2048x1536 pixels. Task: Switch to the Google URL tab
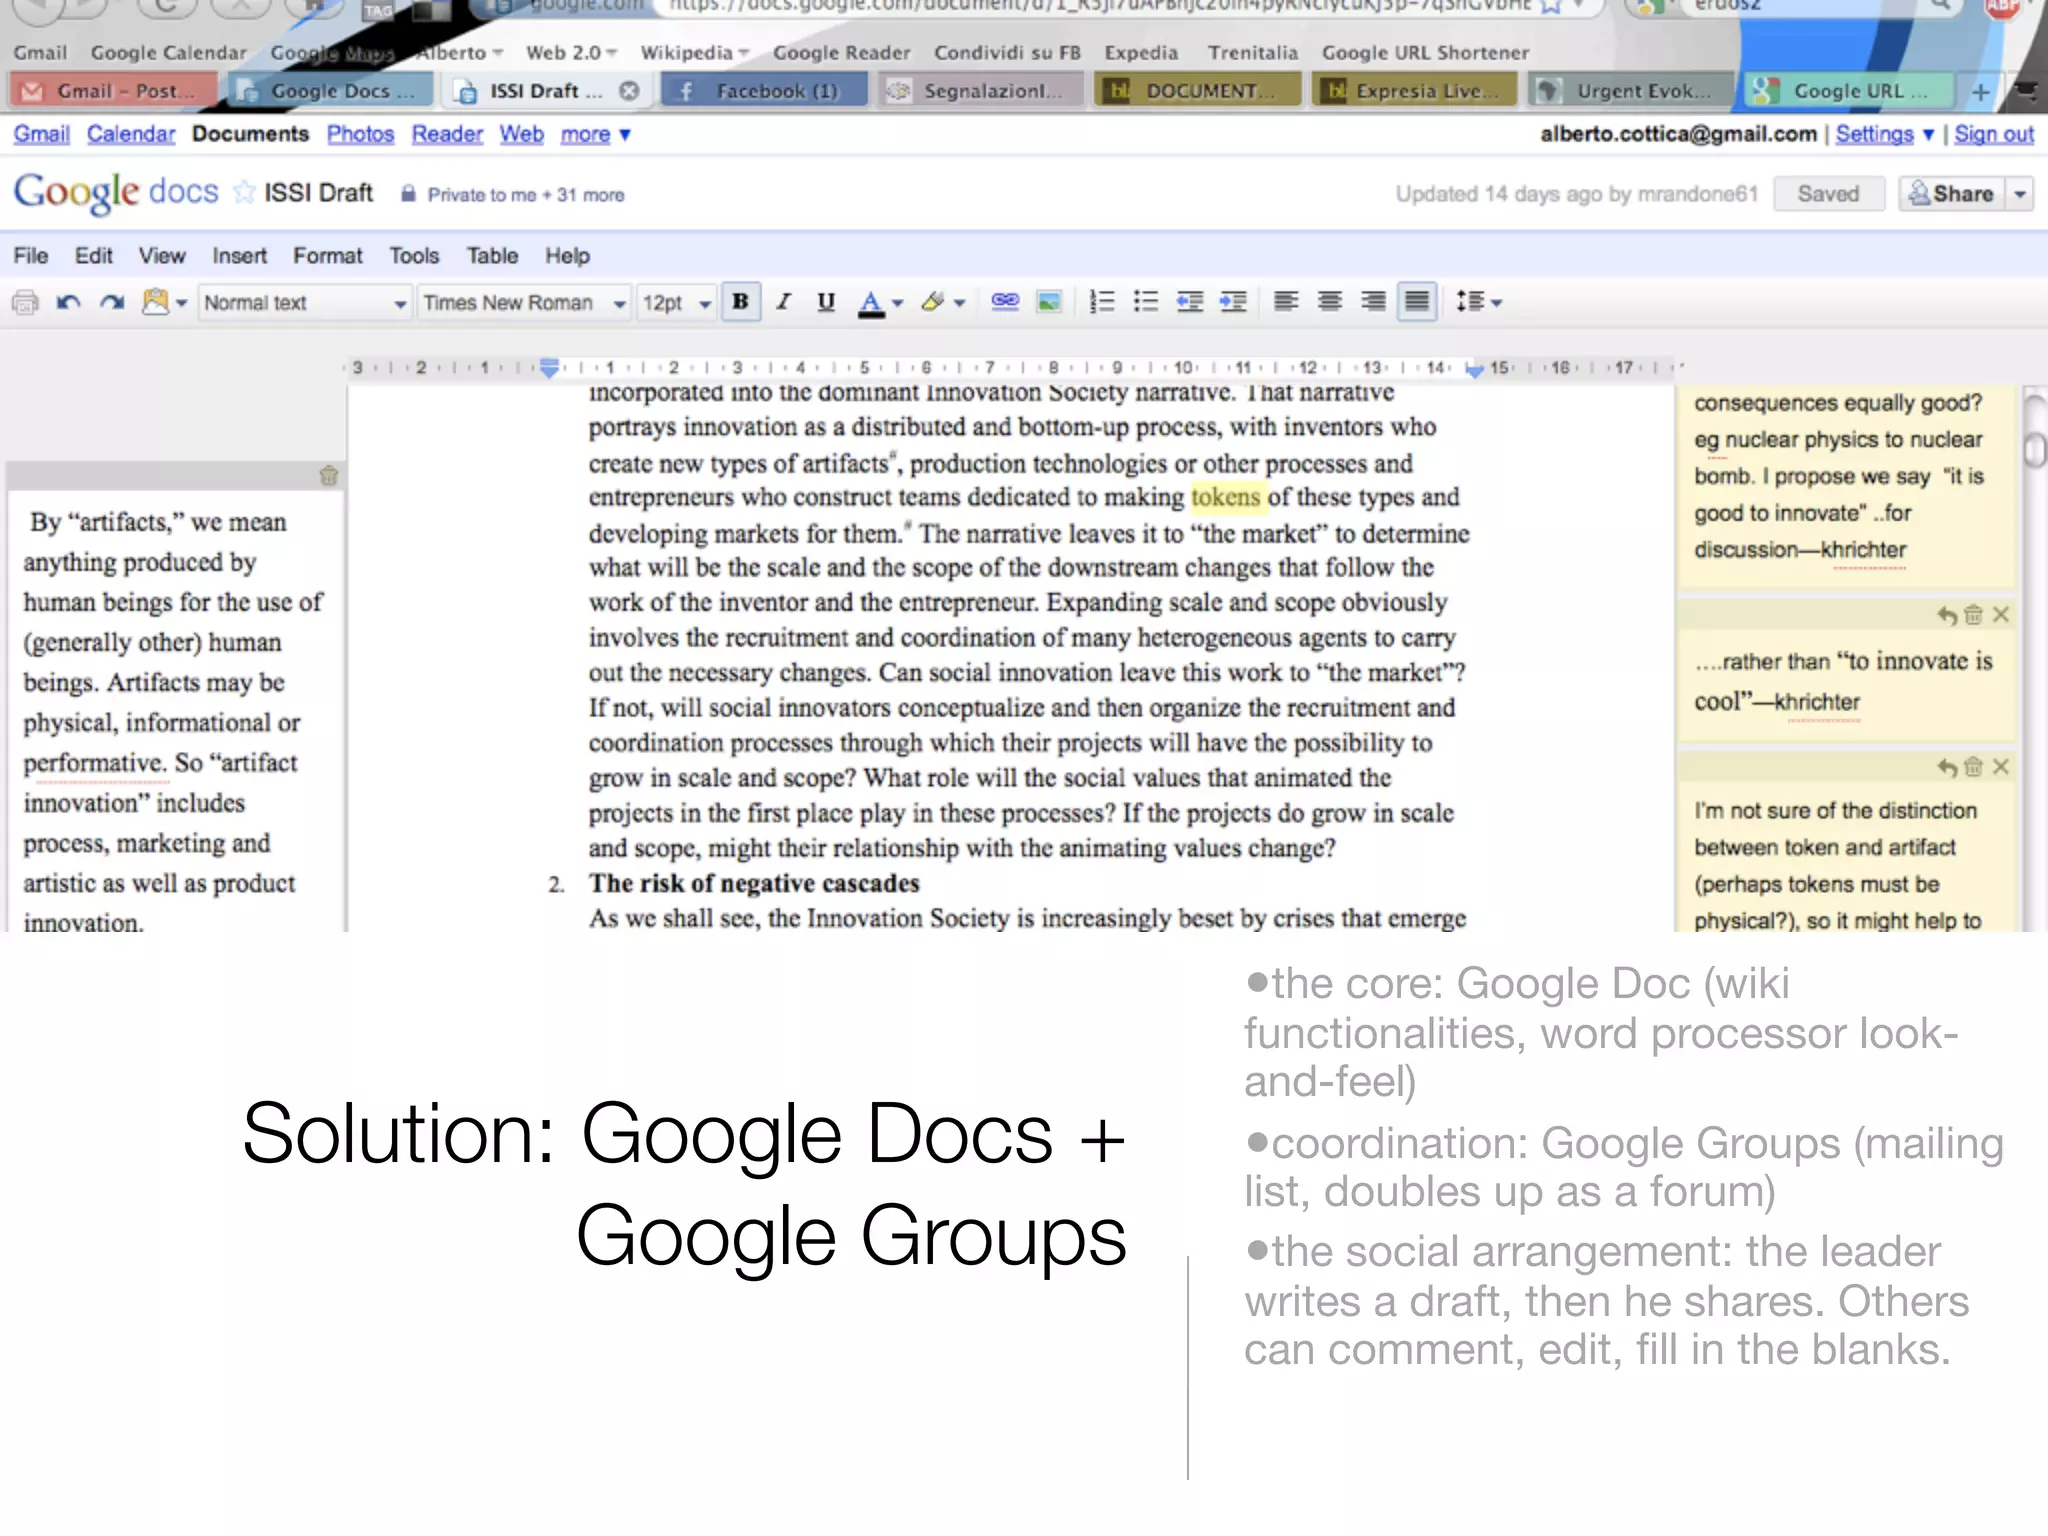point(1848,91)
